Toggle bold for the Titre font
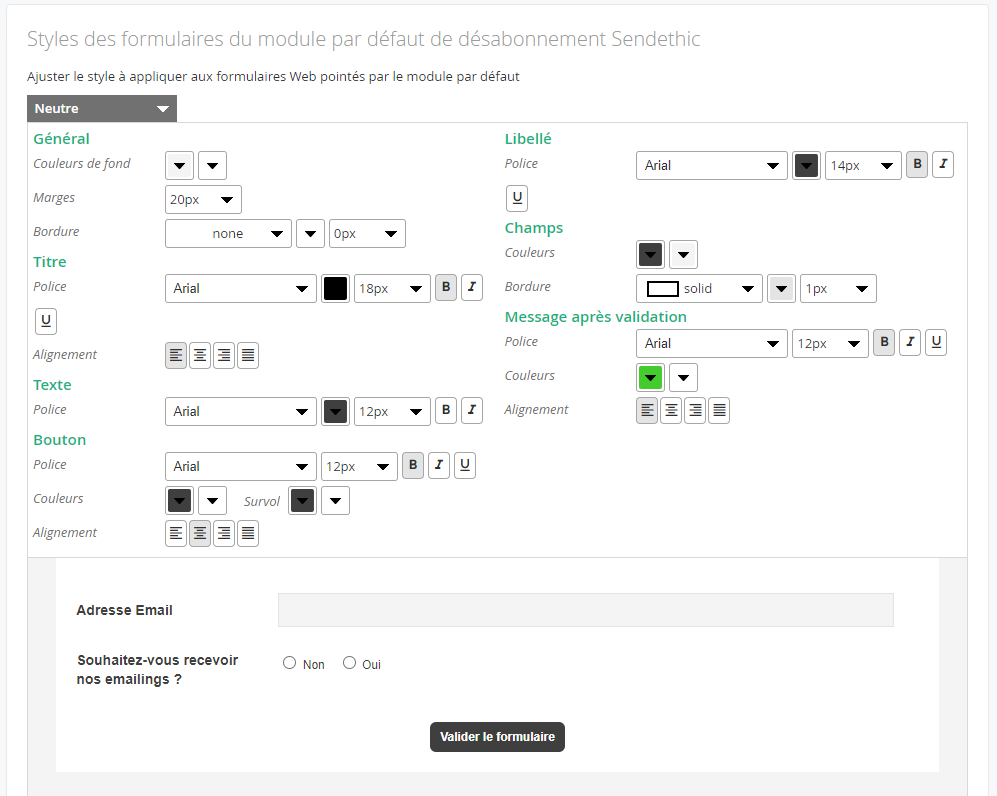Image resolution: width=997 pixels, height=796 pixels. [446, 287]
